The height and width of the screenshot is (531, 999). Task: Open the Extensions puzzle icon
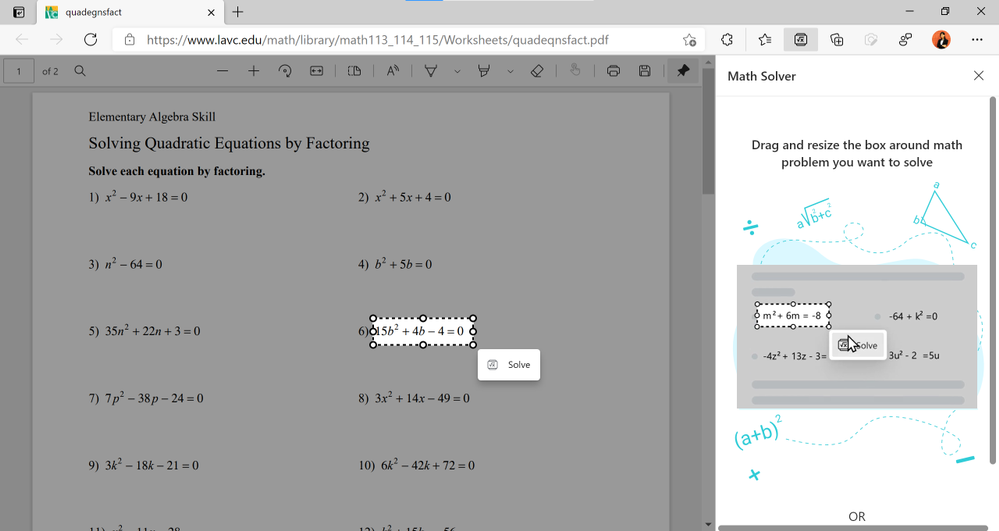coord(727,40)
